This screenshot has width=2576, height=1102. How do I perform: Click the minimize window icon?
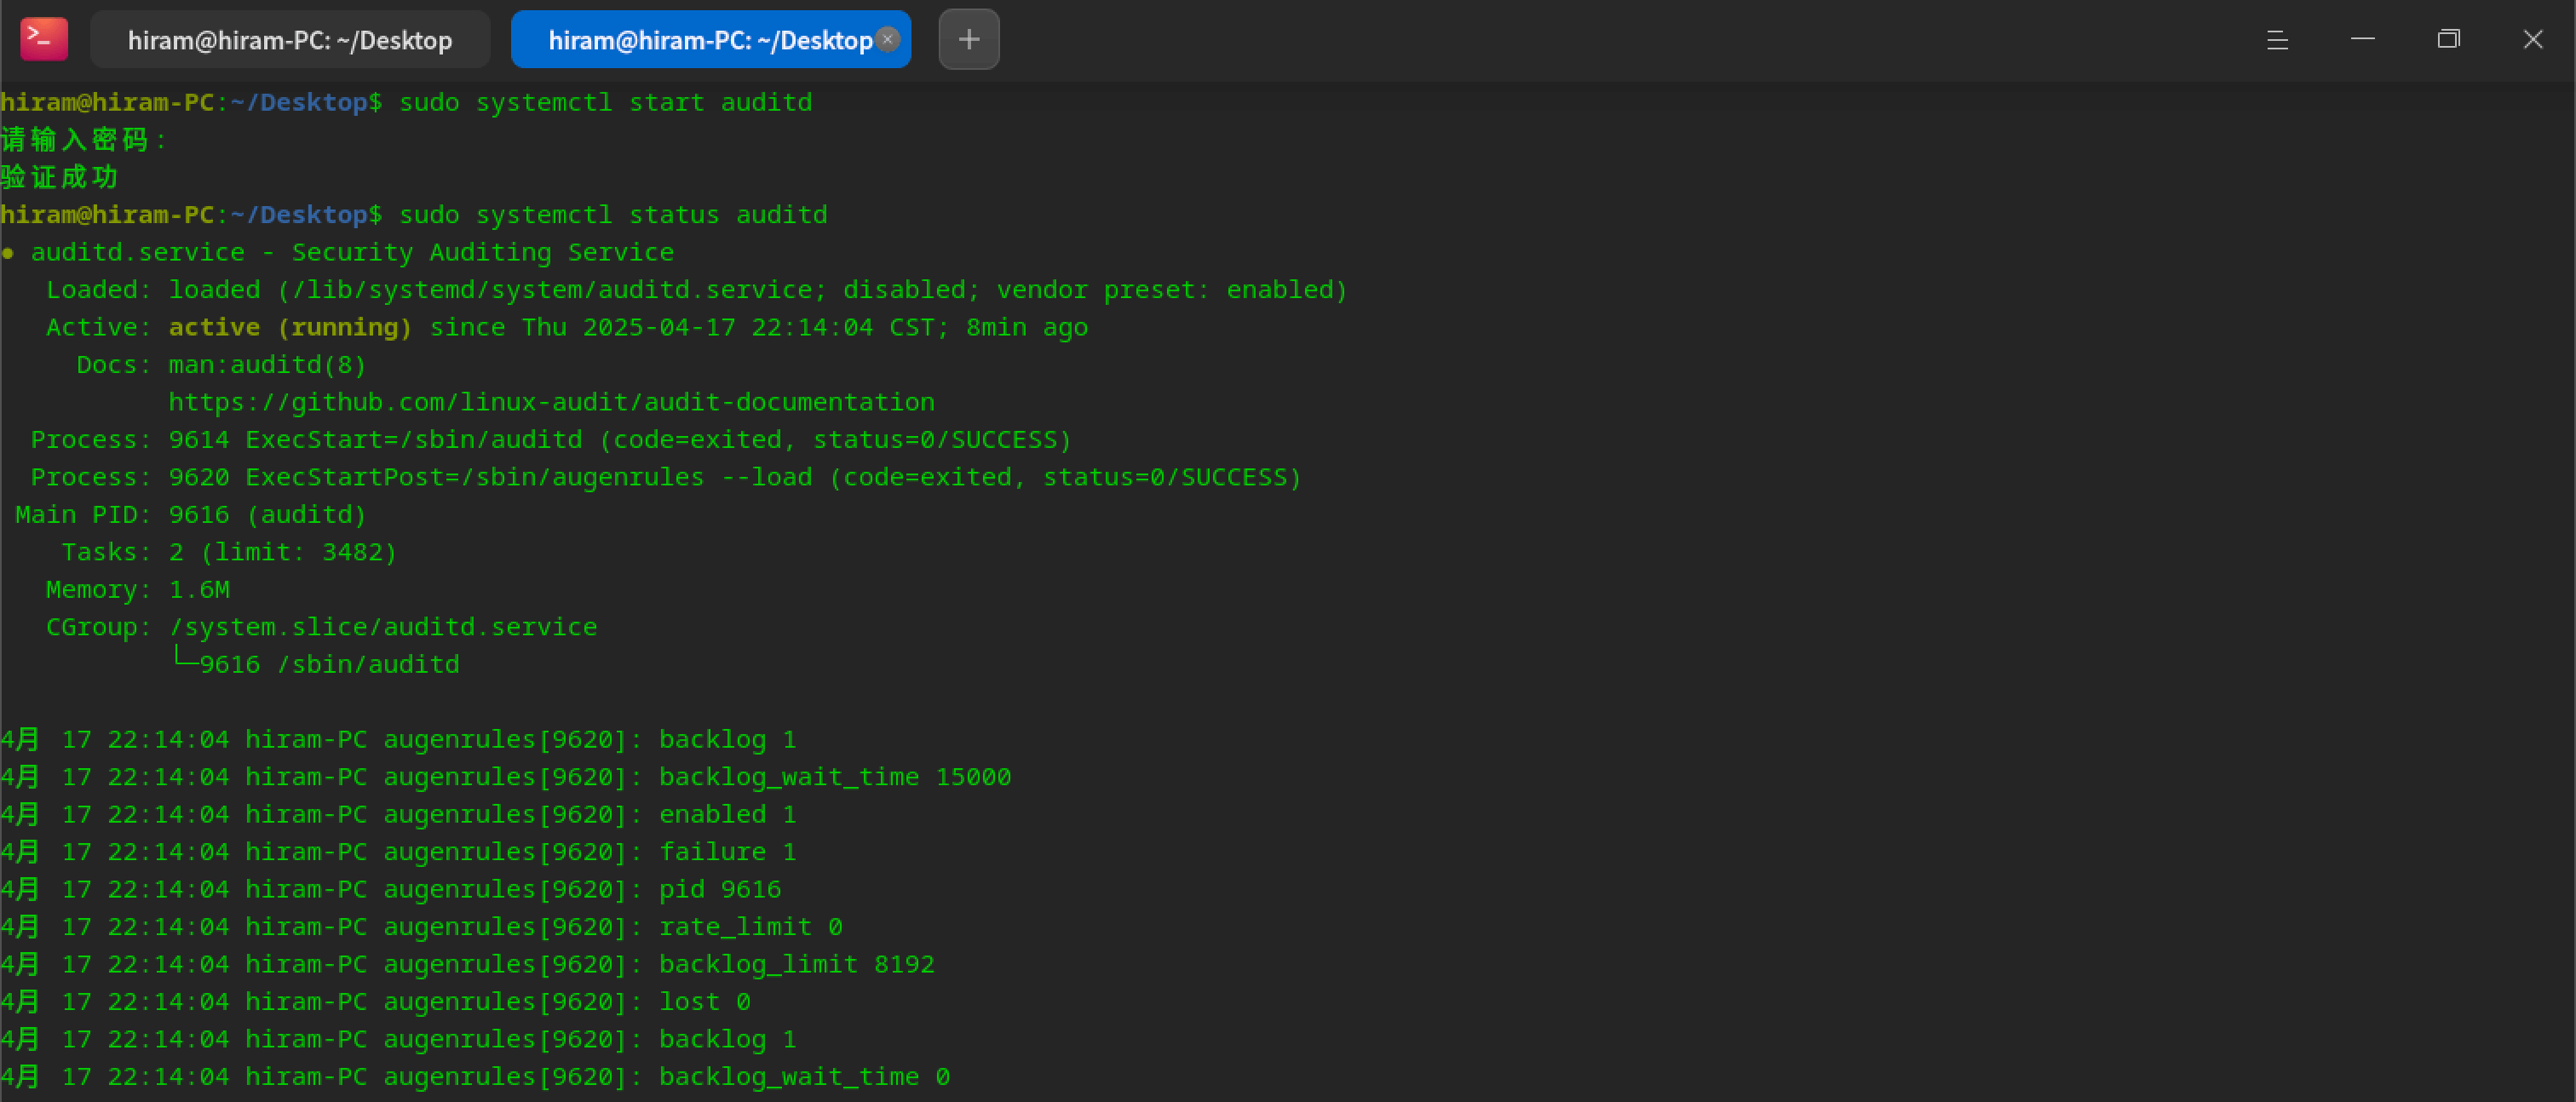pos(2362,39)
